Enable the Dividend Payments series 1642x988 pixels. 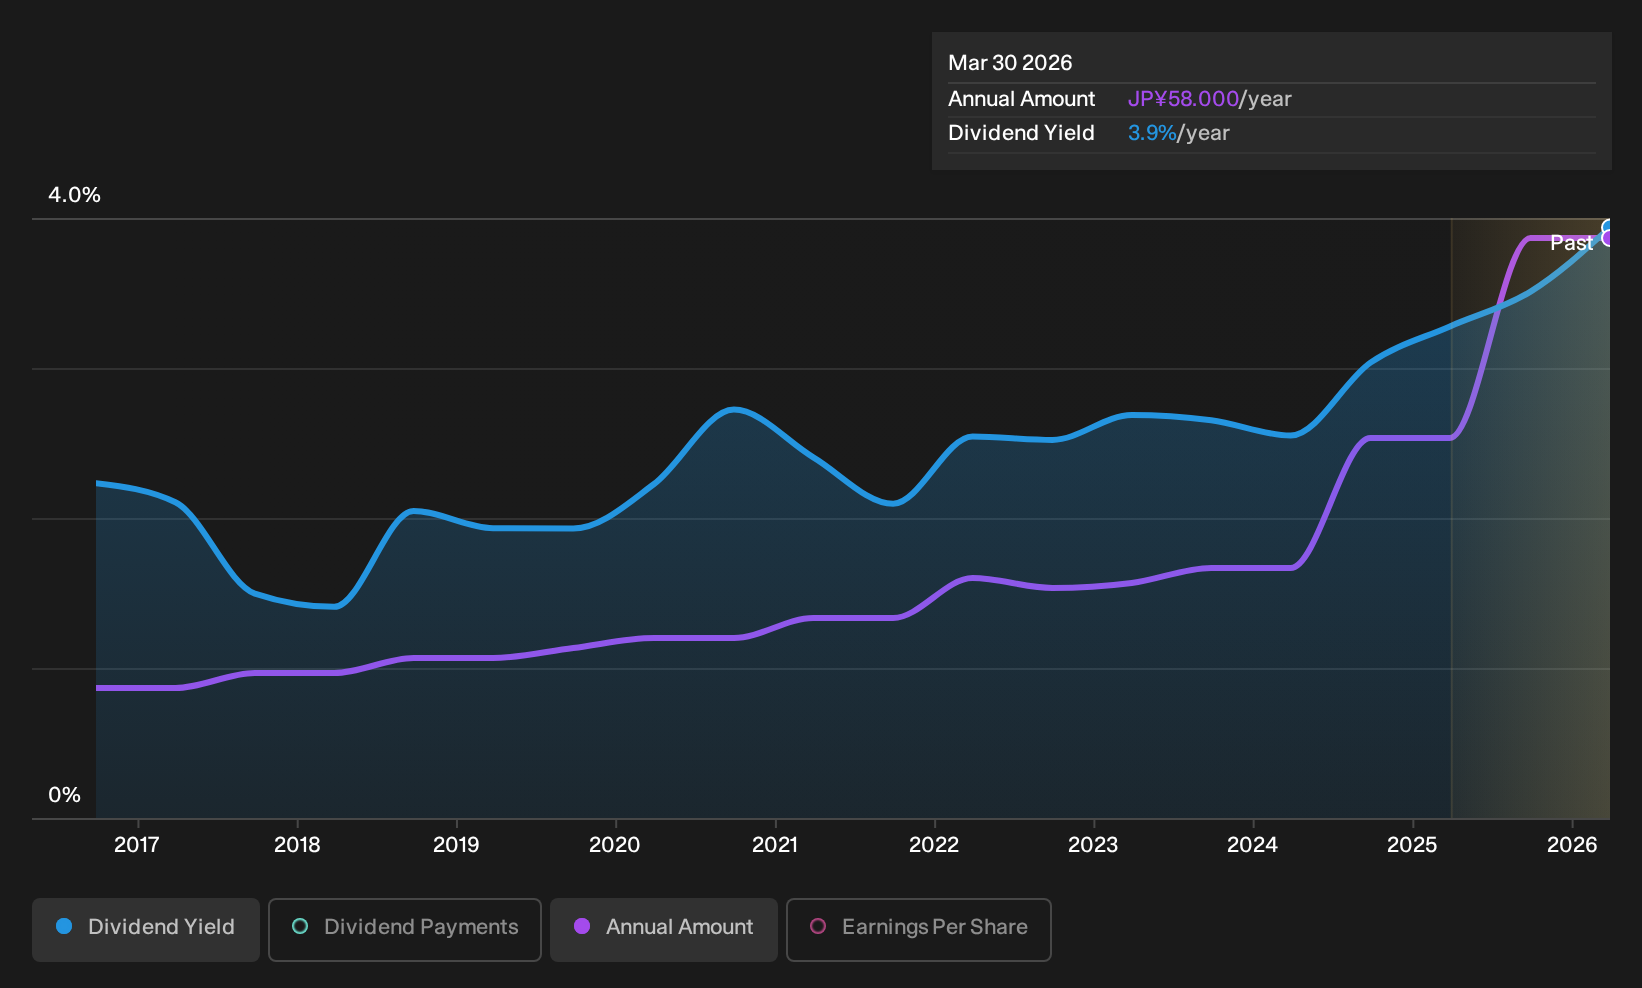pos(405,930)
